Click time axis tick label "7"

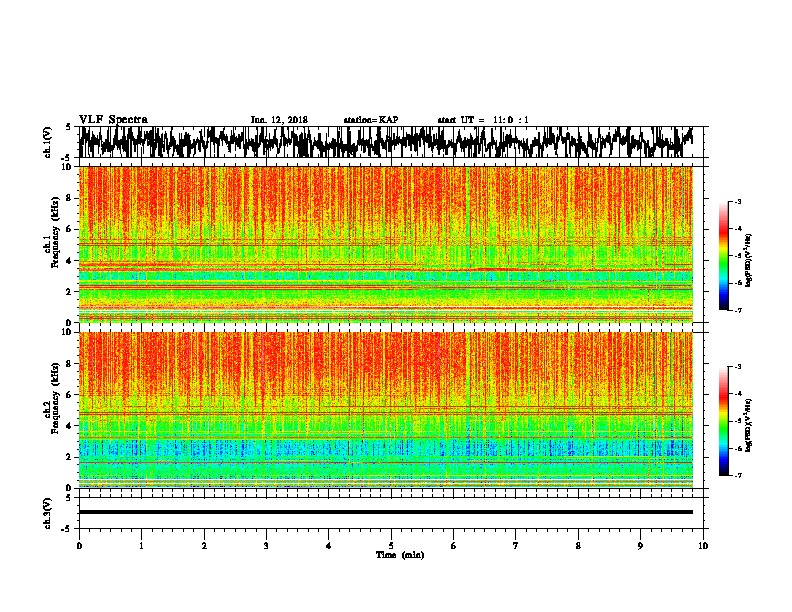516,546
